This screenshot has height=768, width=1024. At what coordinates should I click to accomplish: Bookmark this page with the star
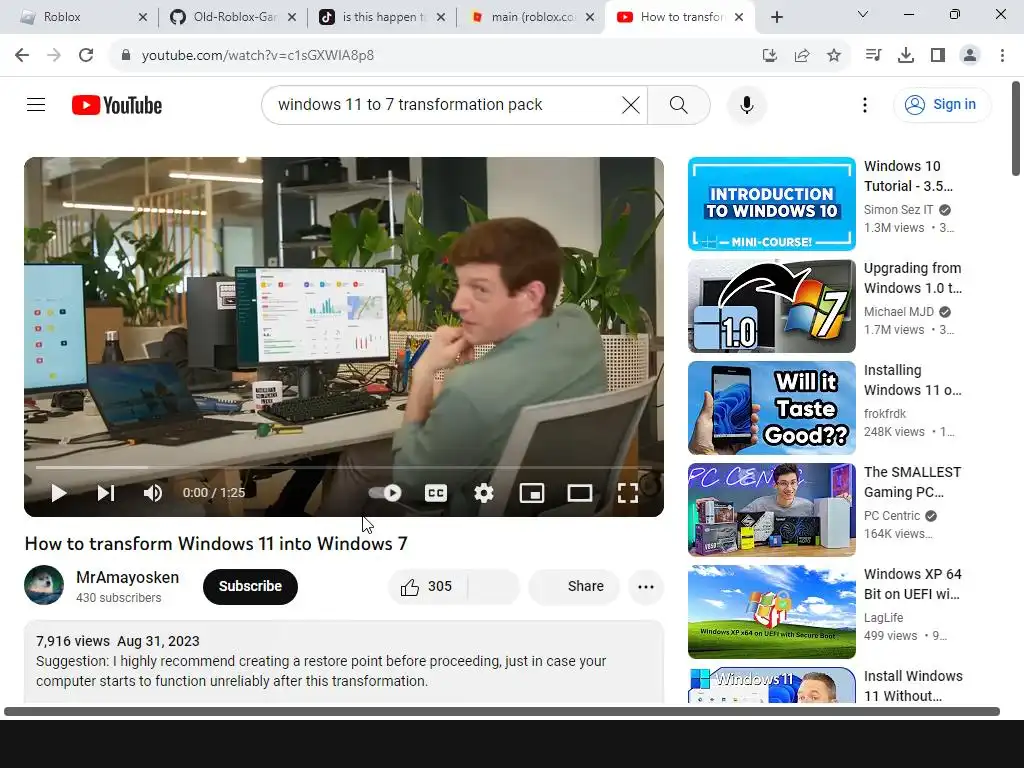(x=833, y=56)
